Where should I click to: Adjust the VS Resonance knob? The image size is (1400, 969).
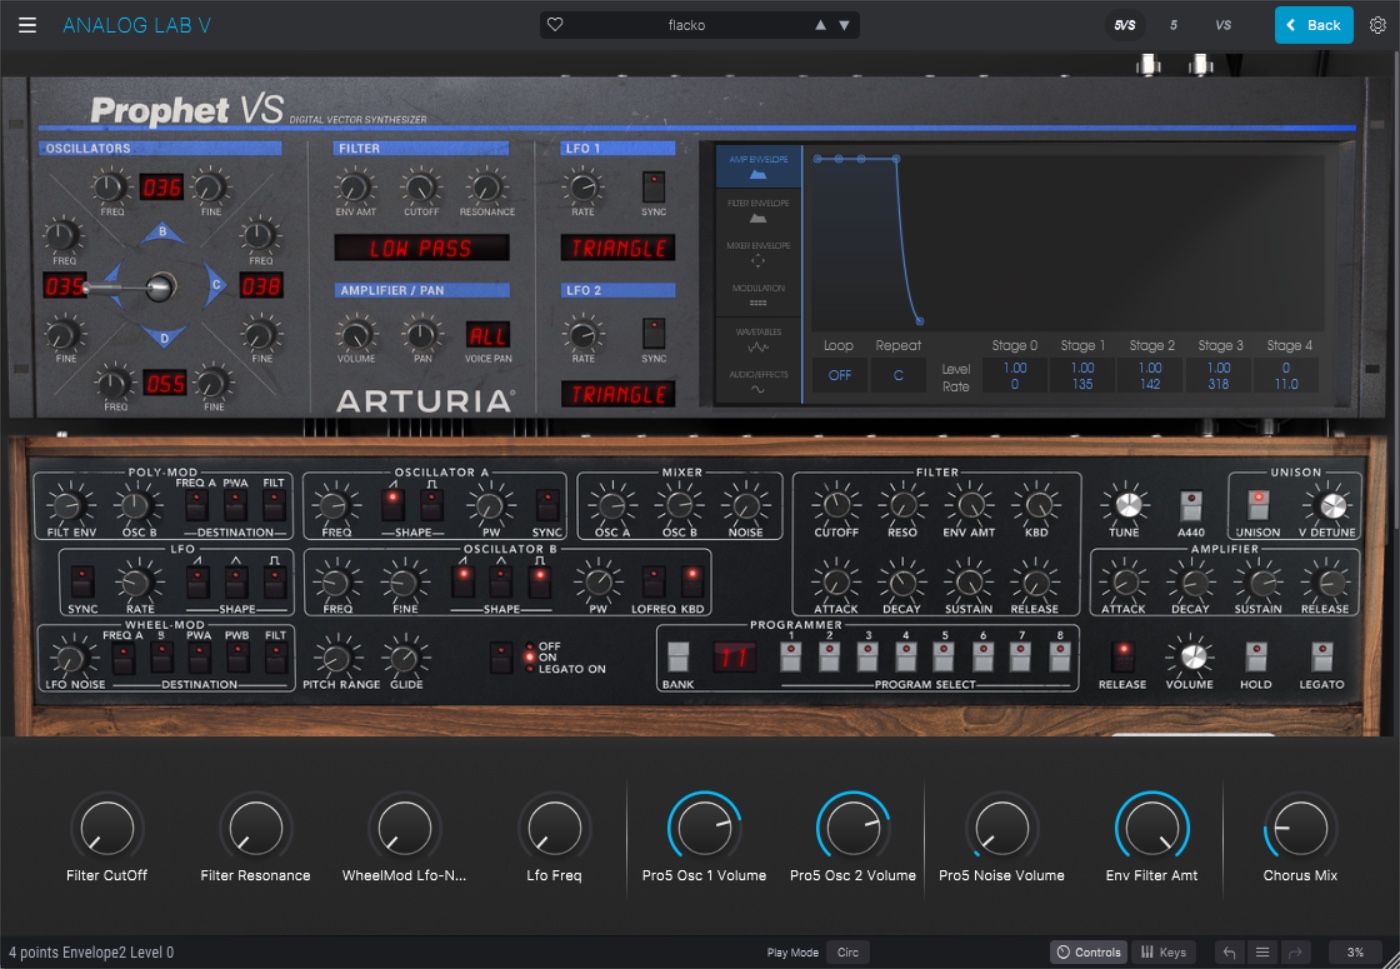486,186
